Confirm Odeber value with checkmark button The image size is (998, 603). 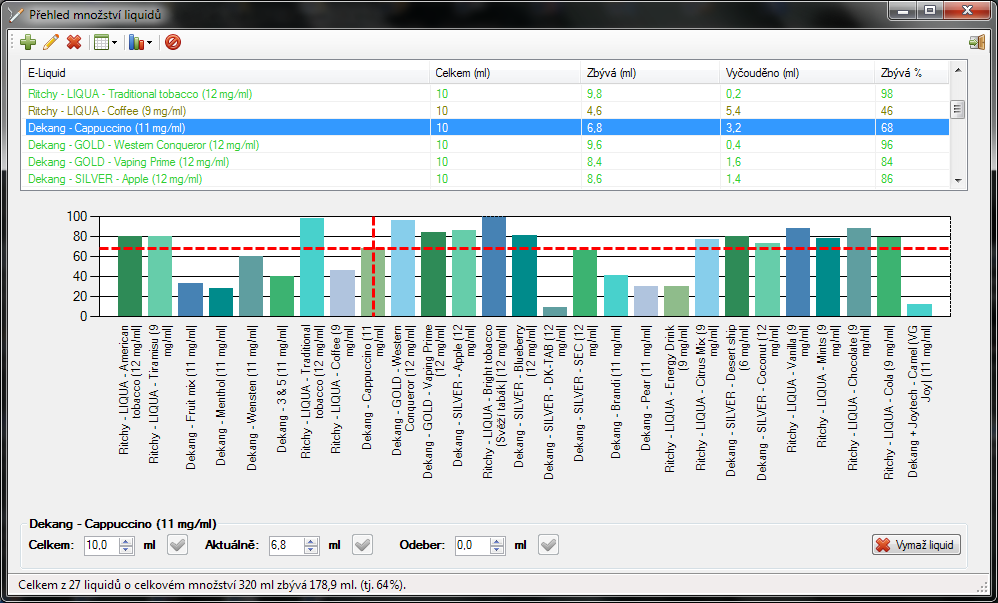coord(549,545)
